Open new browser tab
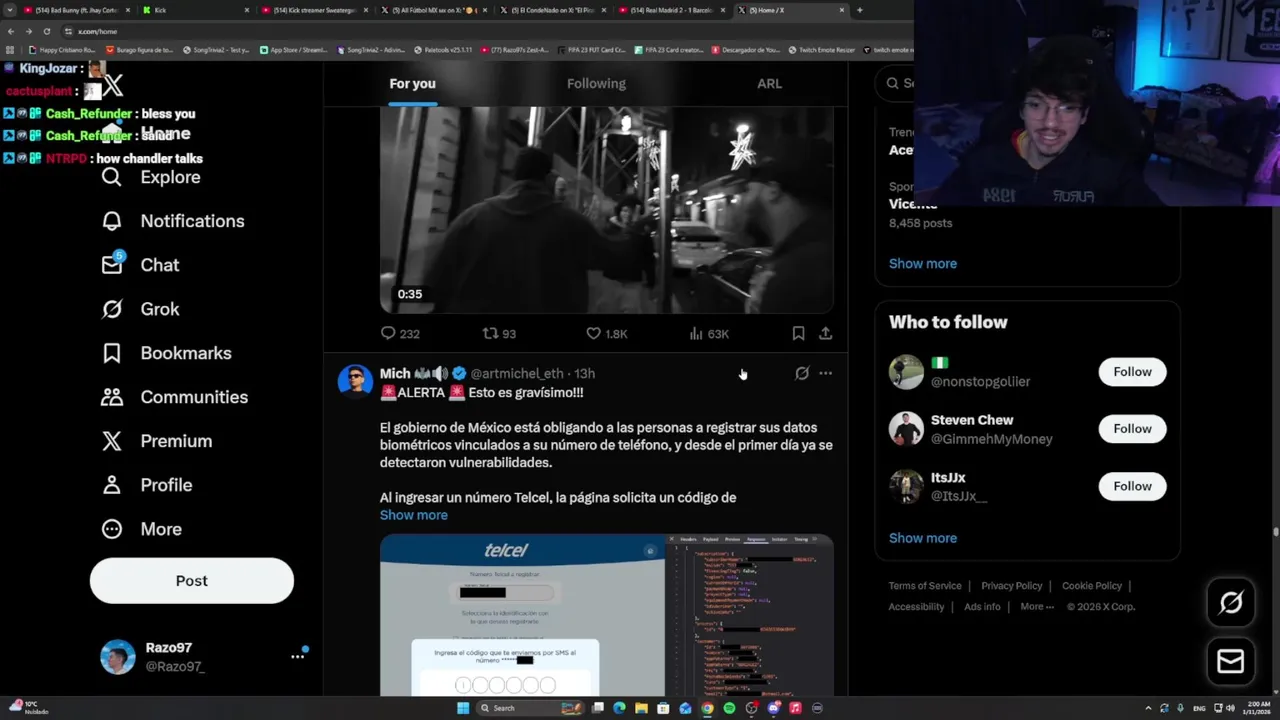The image size is (1280, 720). (860, 10)
